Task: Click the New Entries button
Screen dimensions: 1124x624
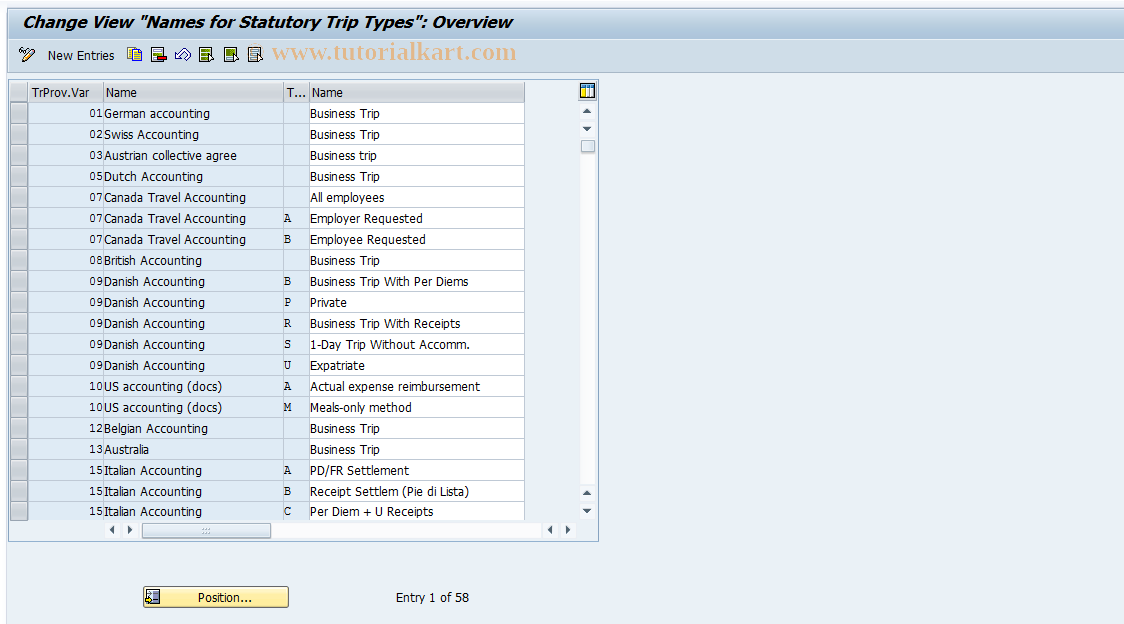Action: click(81, 55)
